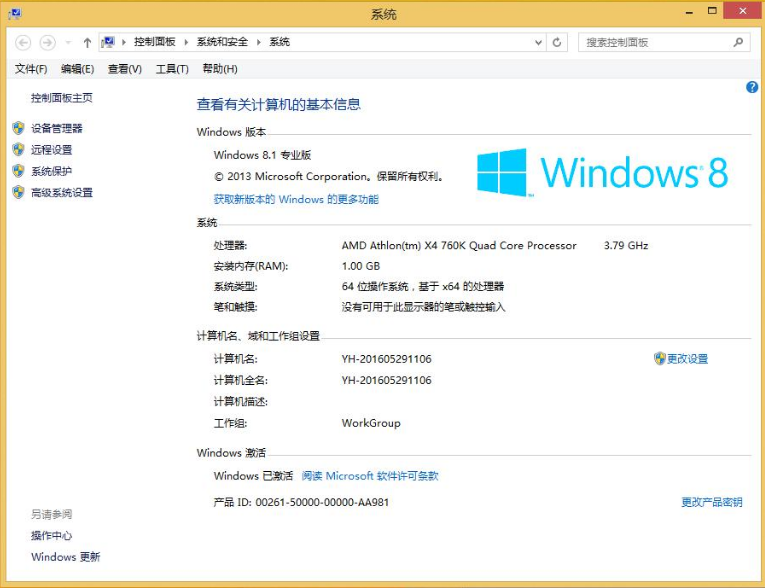Viewport: 765px width, 588px height.
Task: Expand the address bar history dropdown
Action: [538, 42]
